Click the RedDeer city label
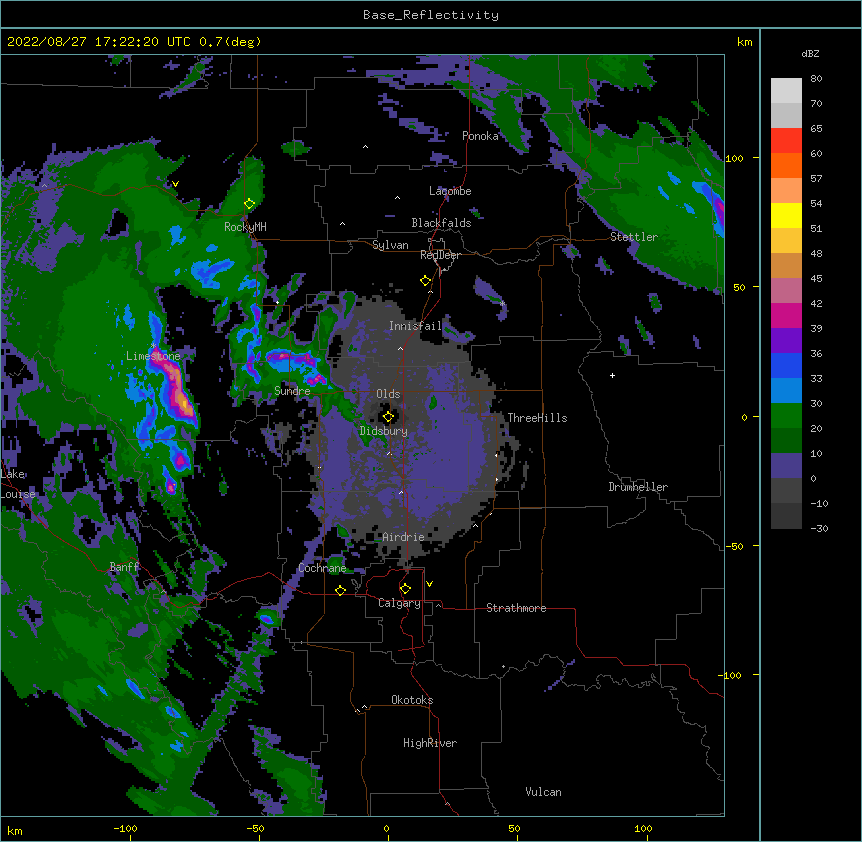This screenshot has width=862, height=842. [x=440, y=255]
